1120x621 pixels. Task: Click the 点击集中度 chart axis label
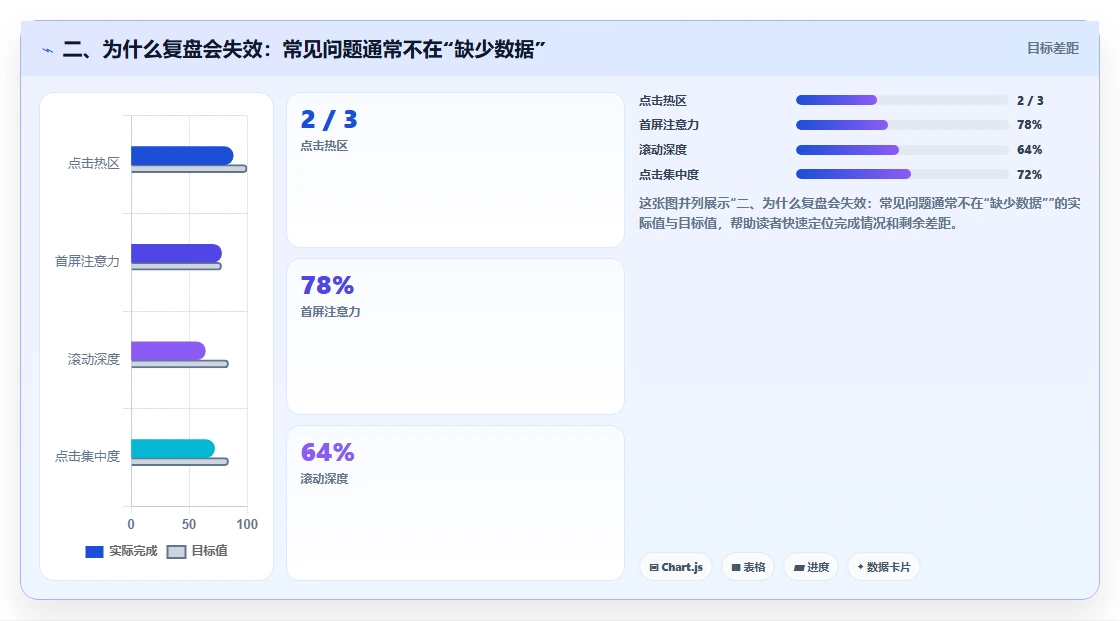click(x=87, y=456)
